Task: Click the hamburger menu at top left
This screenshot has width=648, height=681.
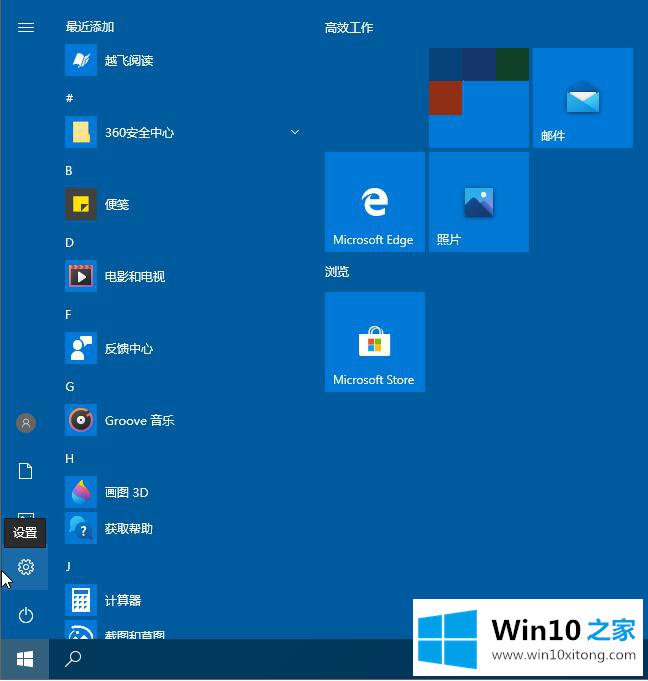Action: (x=26, y=27)
